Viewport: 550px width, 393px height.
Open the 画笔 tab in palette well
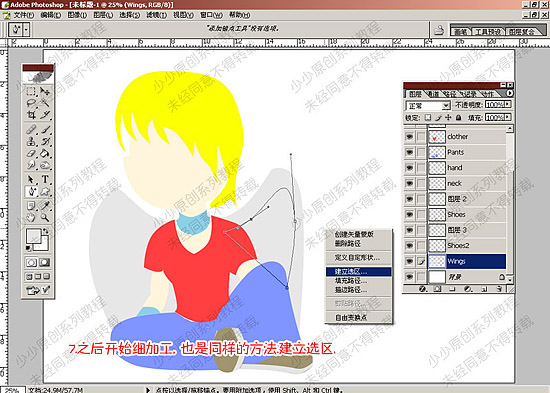pos(461,31)
